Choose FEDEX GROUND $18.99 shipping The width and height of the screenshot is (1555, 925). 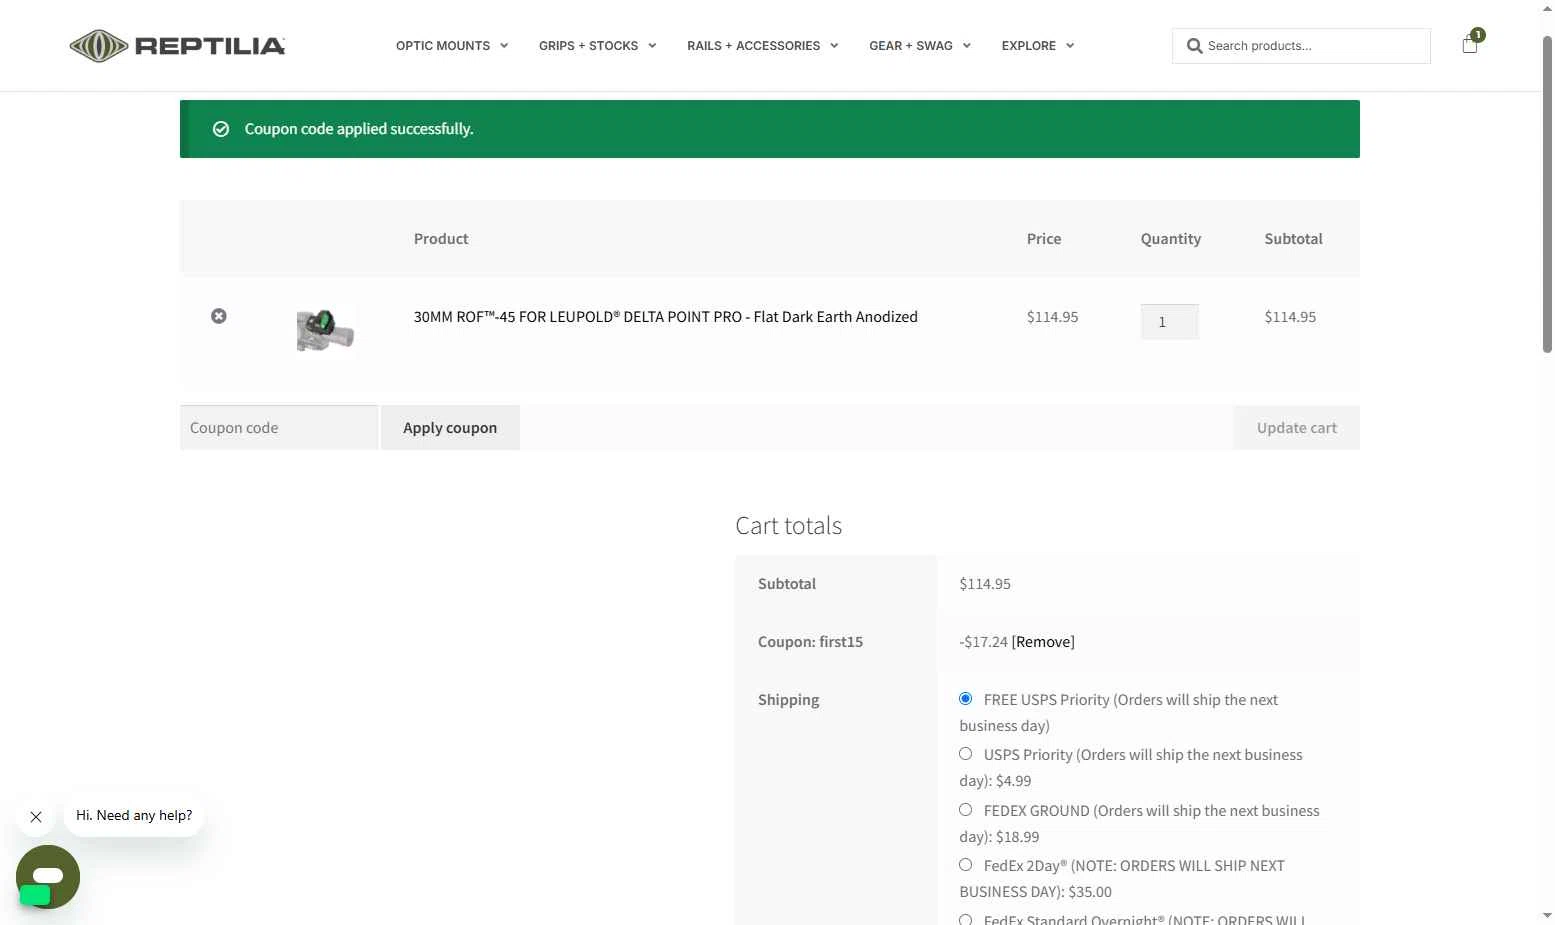965,810
